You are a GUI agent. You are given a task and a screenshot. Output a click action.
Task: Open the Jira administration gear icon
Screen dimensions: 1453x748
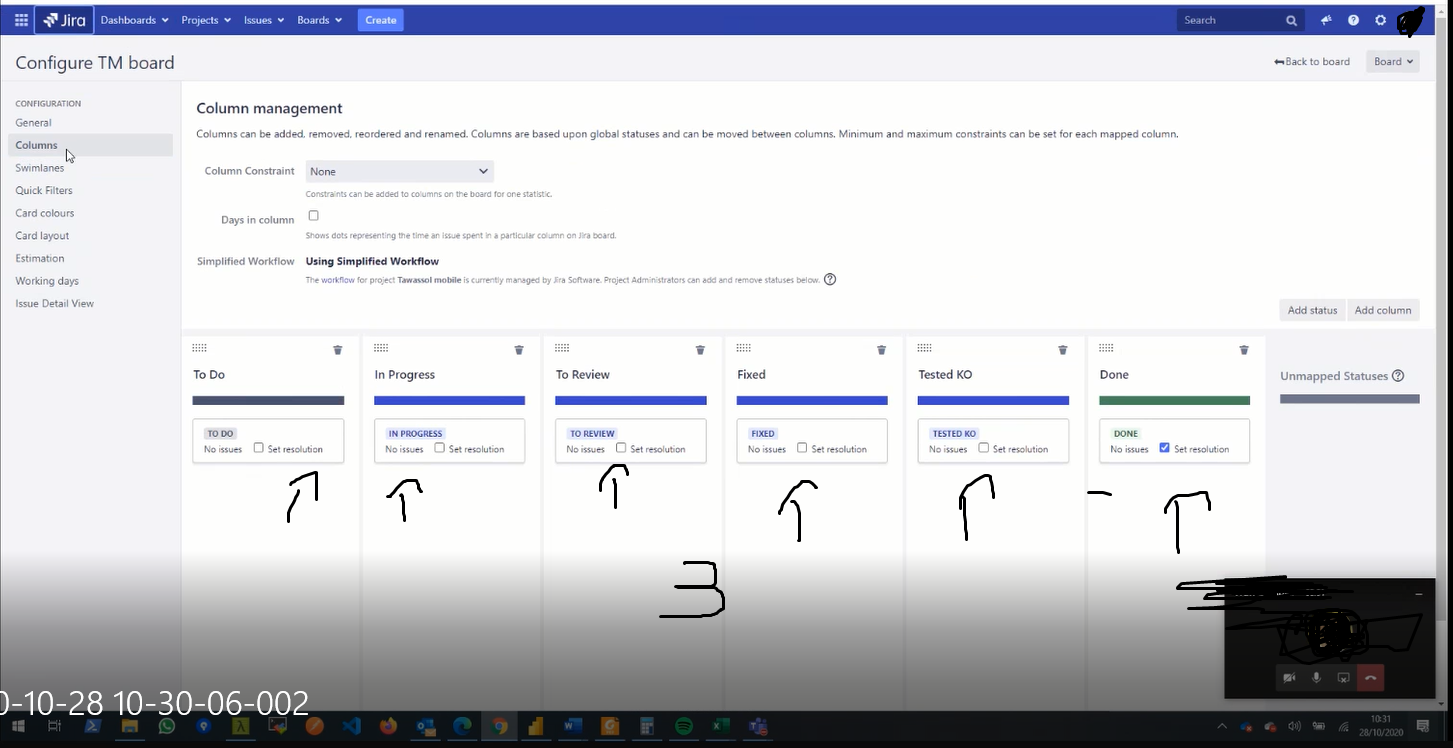[x=1381, y=20]
